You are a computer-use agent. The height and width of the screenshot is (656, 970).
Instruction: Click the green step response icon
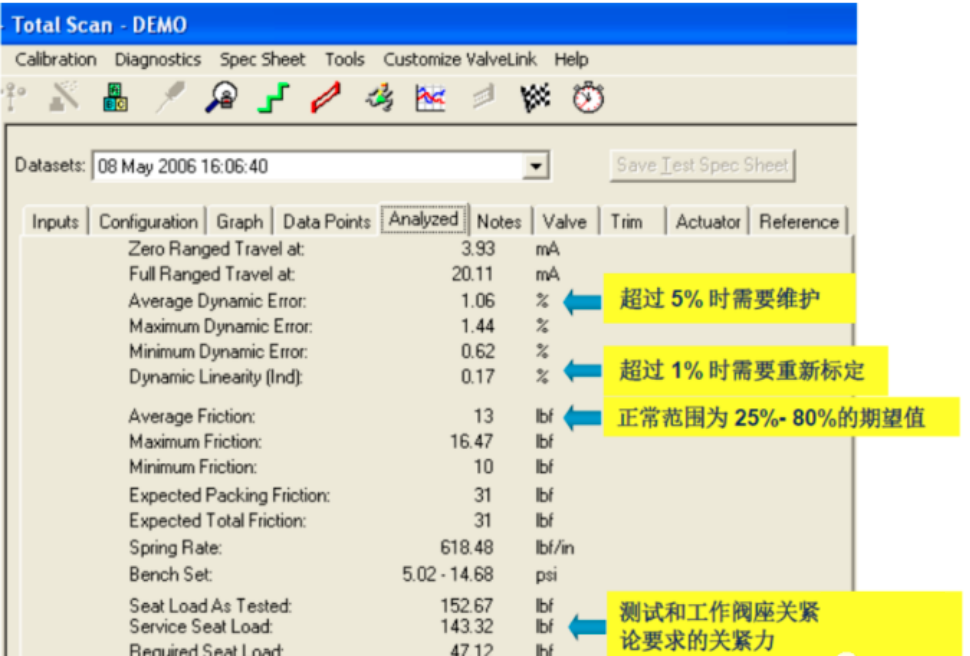pyautogui.click(x=273, y=98)
